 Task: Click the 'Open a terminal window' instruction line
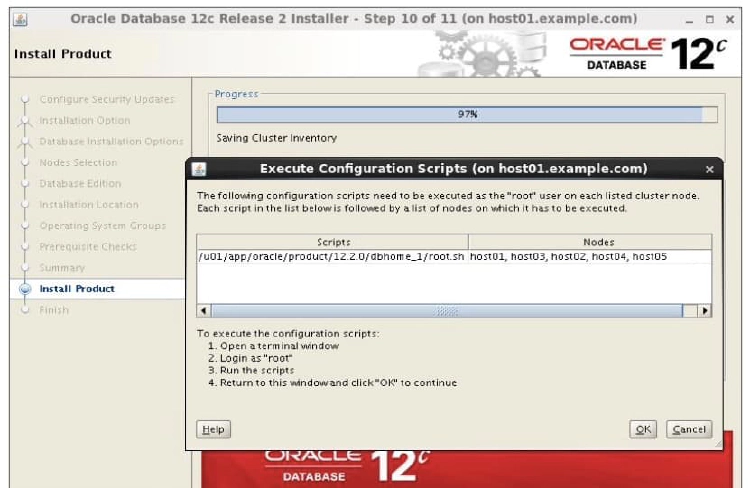coord(274,345)
